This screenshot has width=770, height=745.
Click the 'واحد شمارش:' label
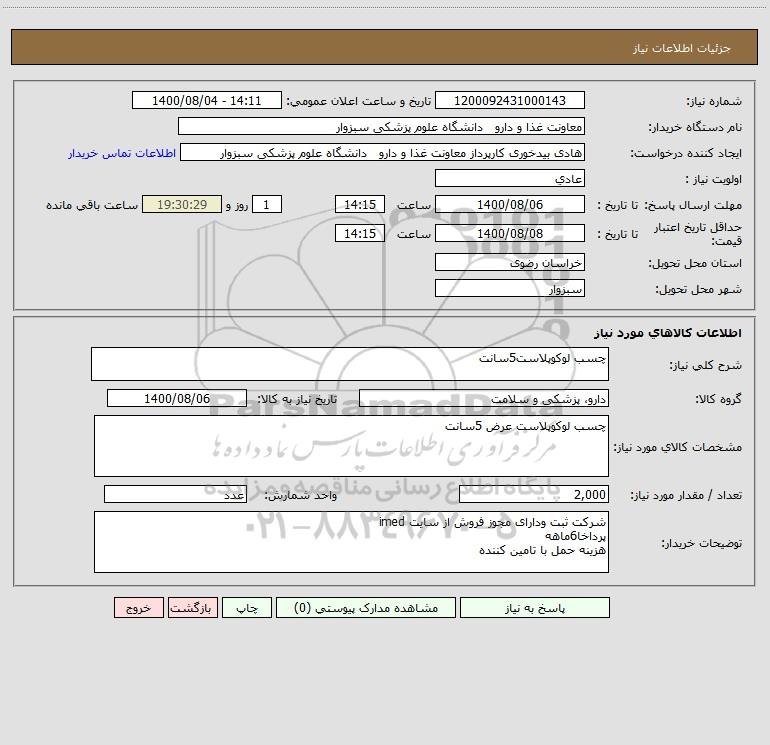(x=301, y=496)
